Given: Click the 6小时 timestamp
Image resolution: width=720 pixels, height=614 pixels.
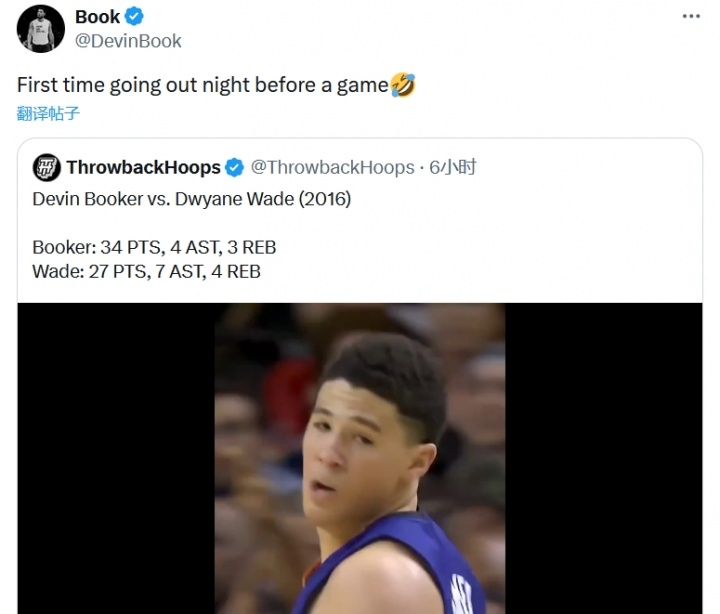Looking at the screenshot, I should 453,167.
